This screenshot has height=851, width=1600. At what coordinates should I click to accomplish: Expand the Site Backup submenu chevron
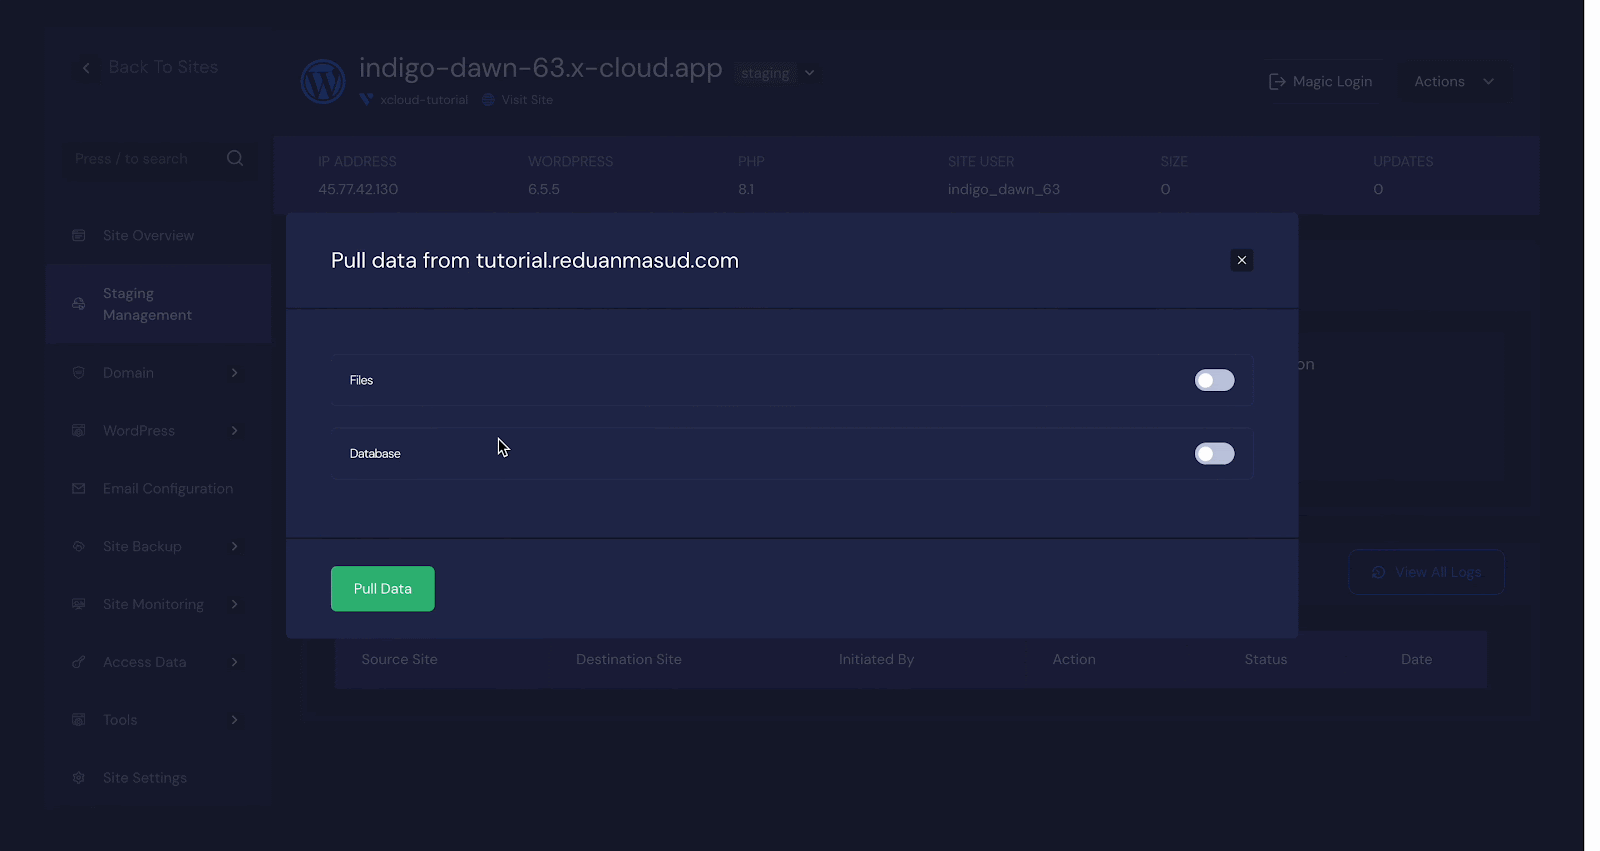235,547
